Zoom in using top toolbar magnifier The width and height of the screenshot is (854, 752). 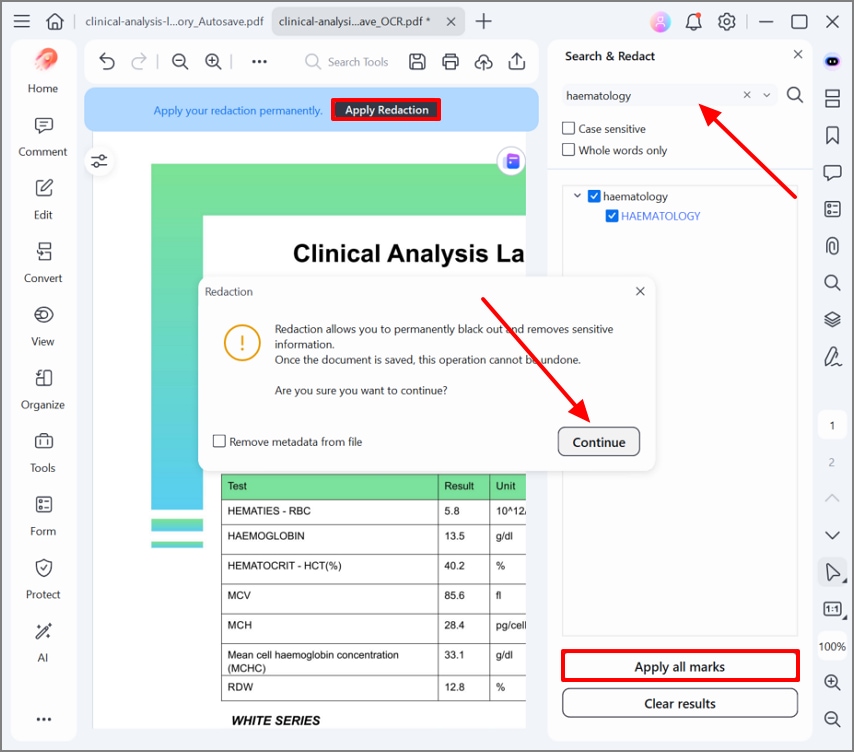pos(213,62)
